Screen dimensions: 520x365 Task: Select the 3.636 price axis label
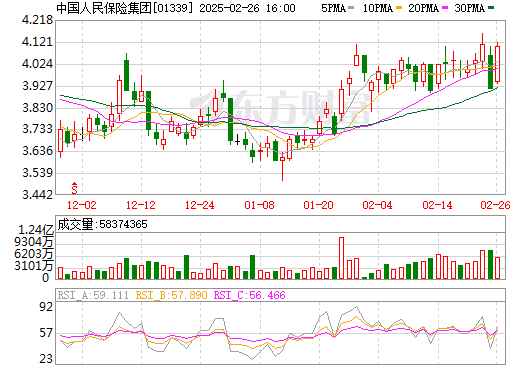click(x=37, y=151)
